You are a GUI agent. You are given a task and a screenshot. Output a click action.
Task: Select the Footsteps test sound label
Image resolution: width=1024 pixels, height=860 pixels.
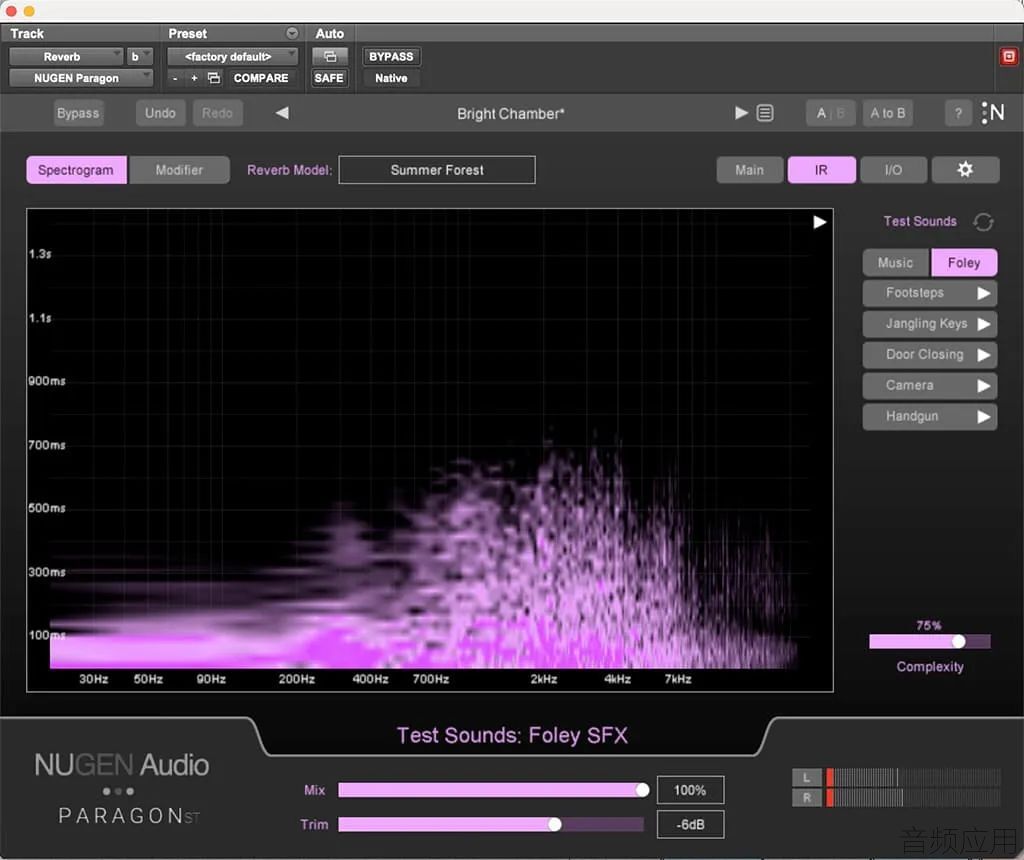point(914,293)
